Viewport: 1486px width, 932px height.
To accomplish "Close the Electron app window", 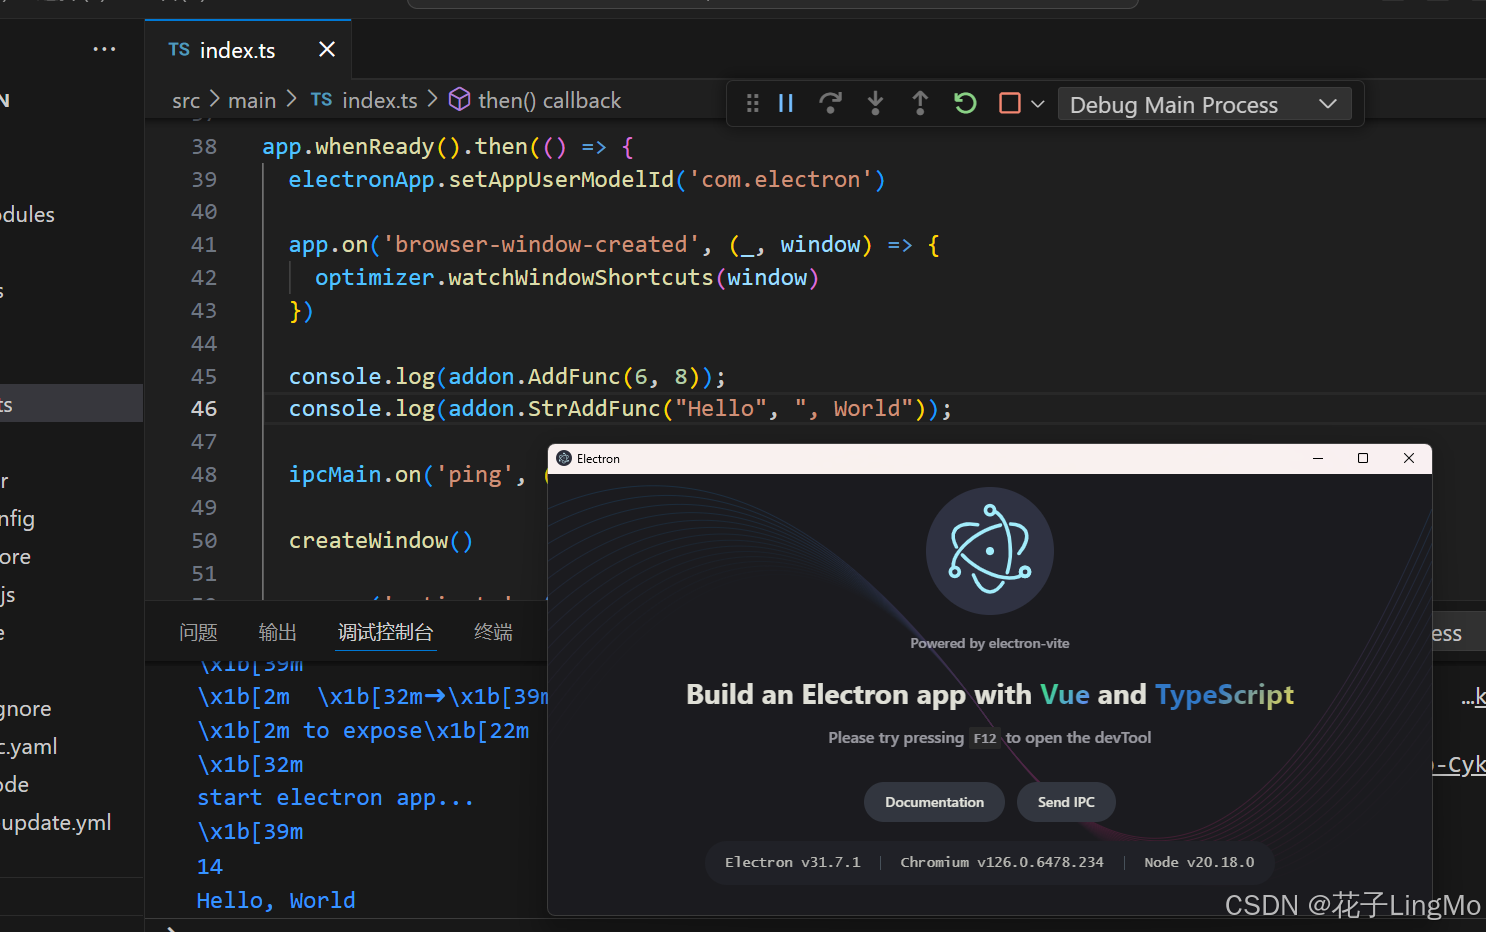I will 1409,458.
